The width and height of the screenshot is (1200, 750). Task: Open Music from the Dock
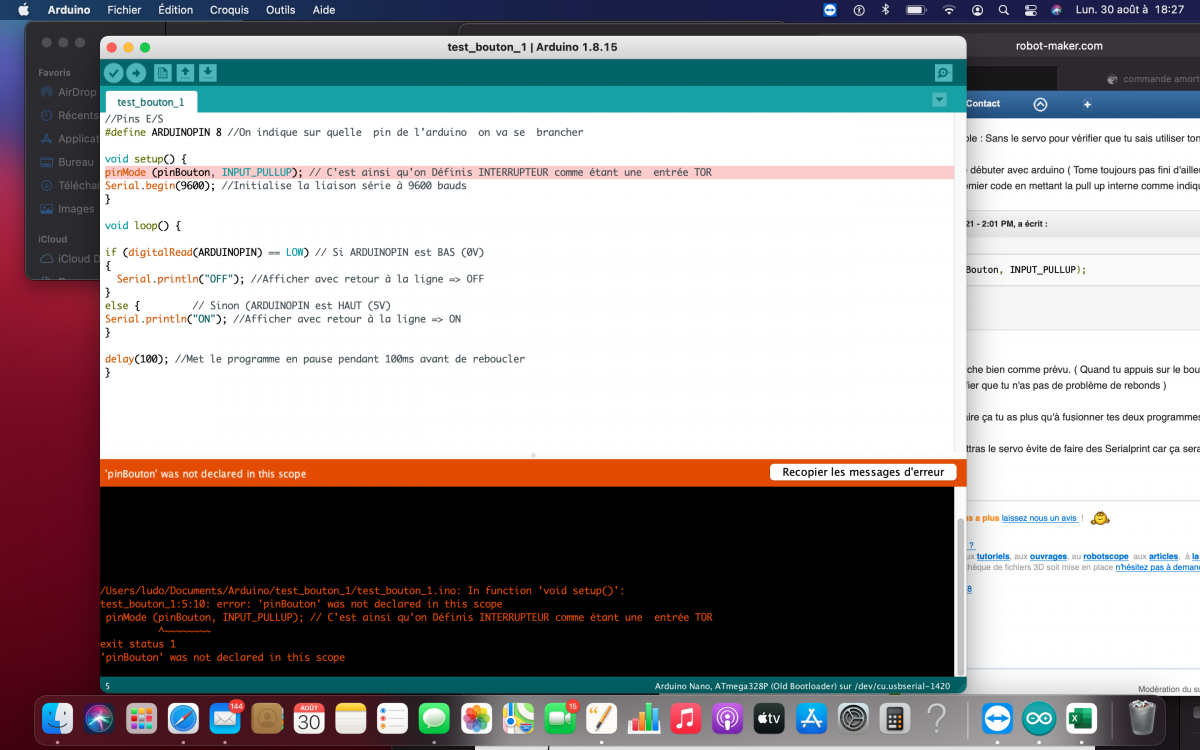tap(685, 718)
